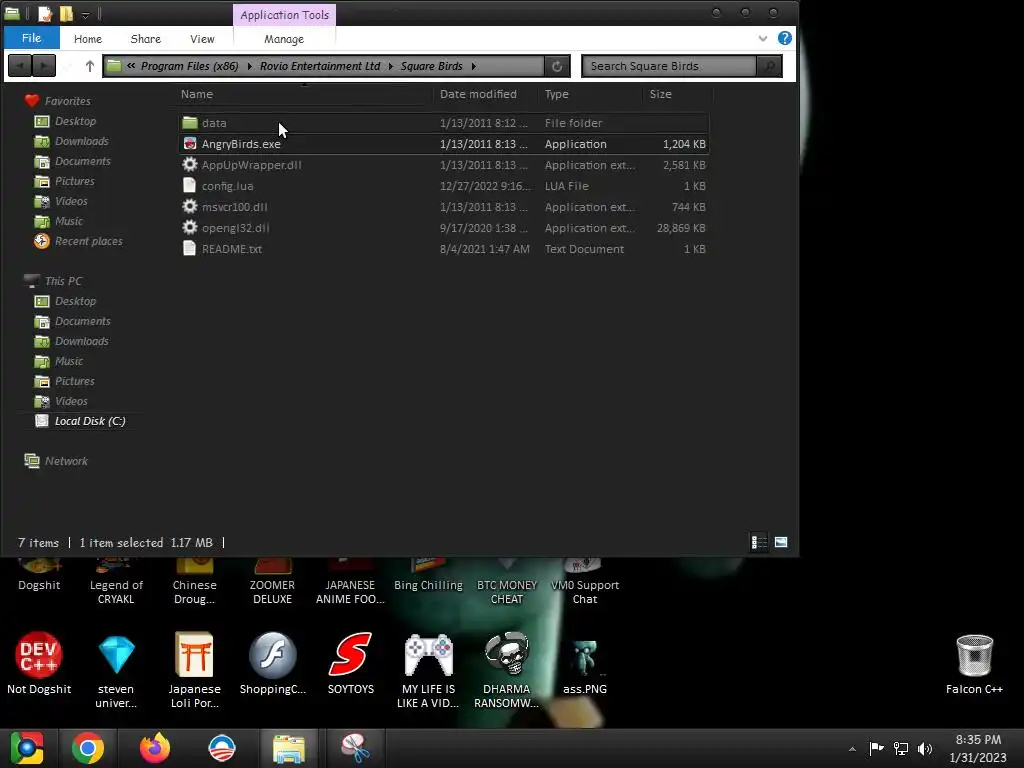Click the volume speaker tray icon

(925, 748)
